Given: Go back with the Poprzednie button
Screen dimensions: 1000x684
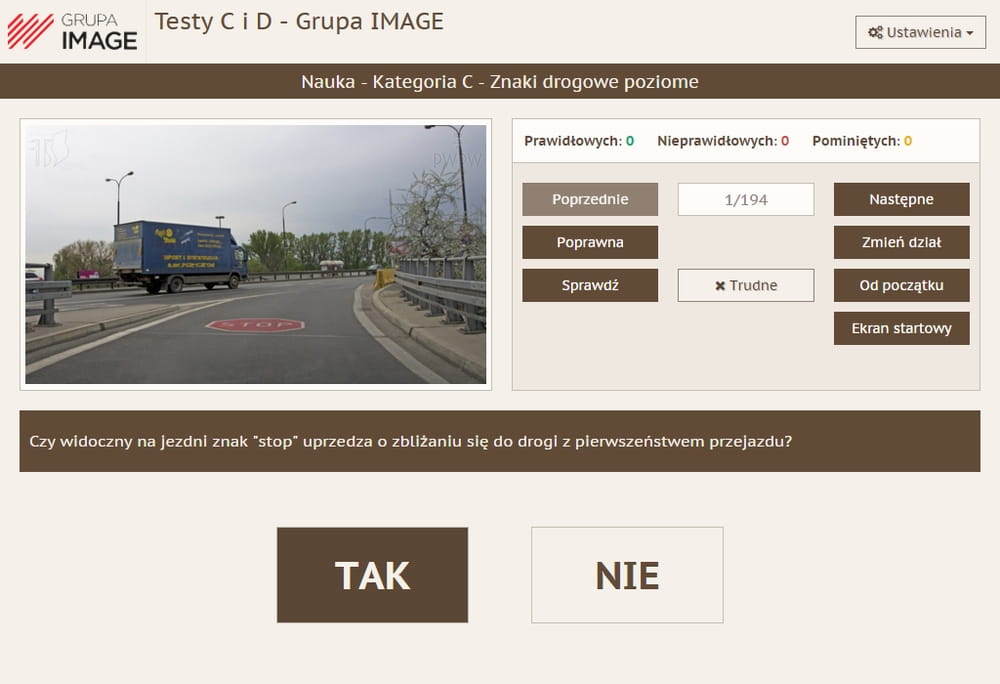Looking at the screenshot, I should 590,199.
